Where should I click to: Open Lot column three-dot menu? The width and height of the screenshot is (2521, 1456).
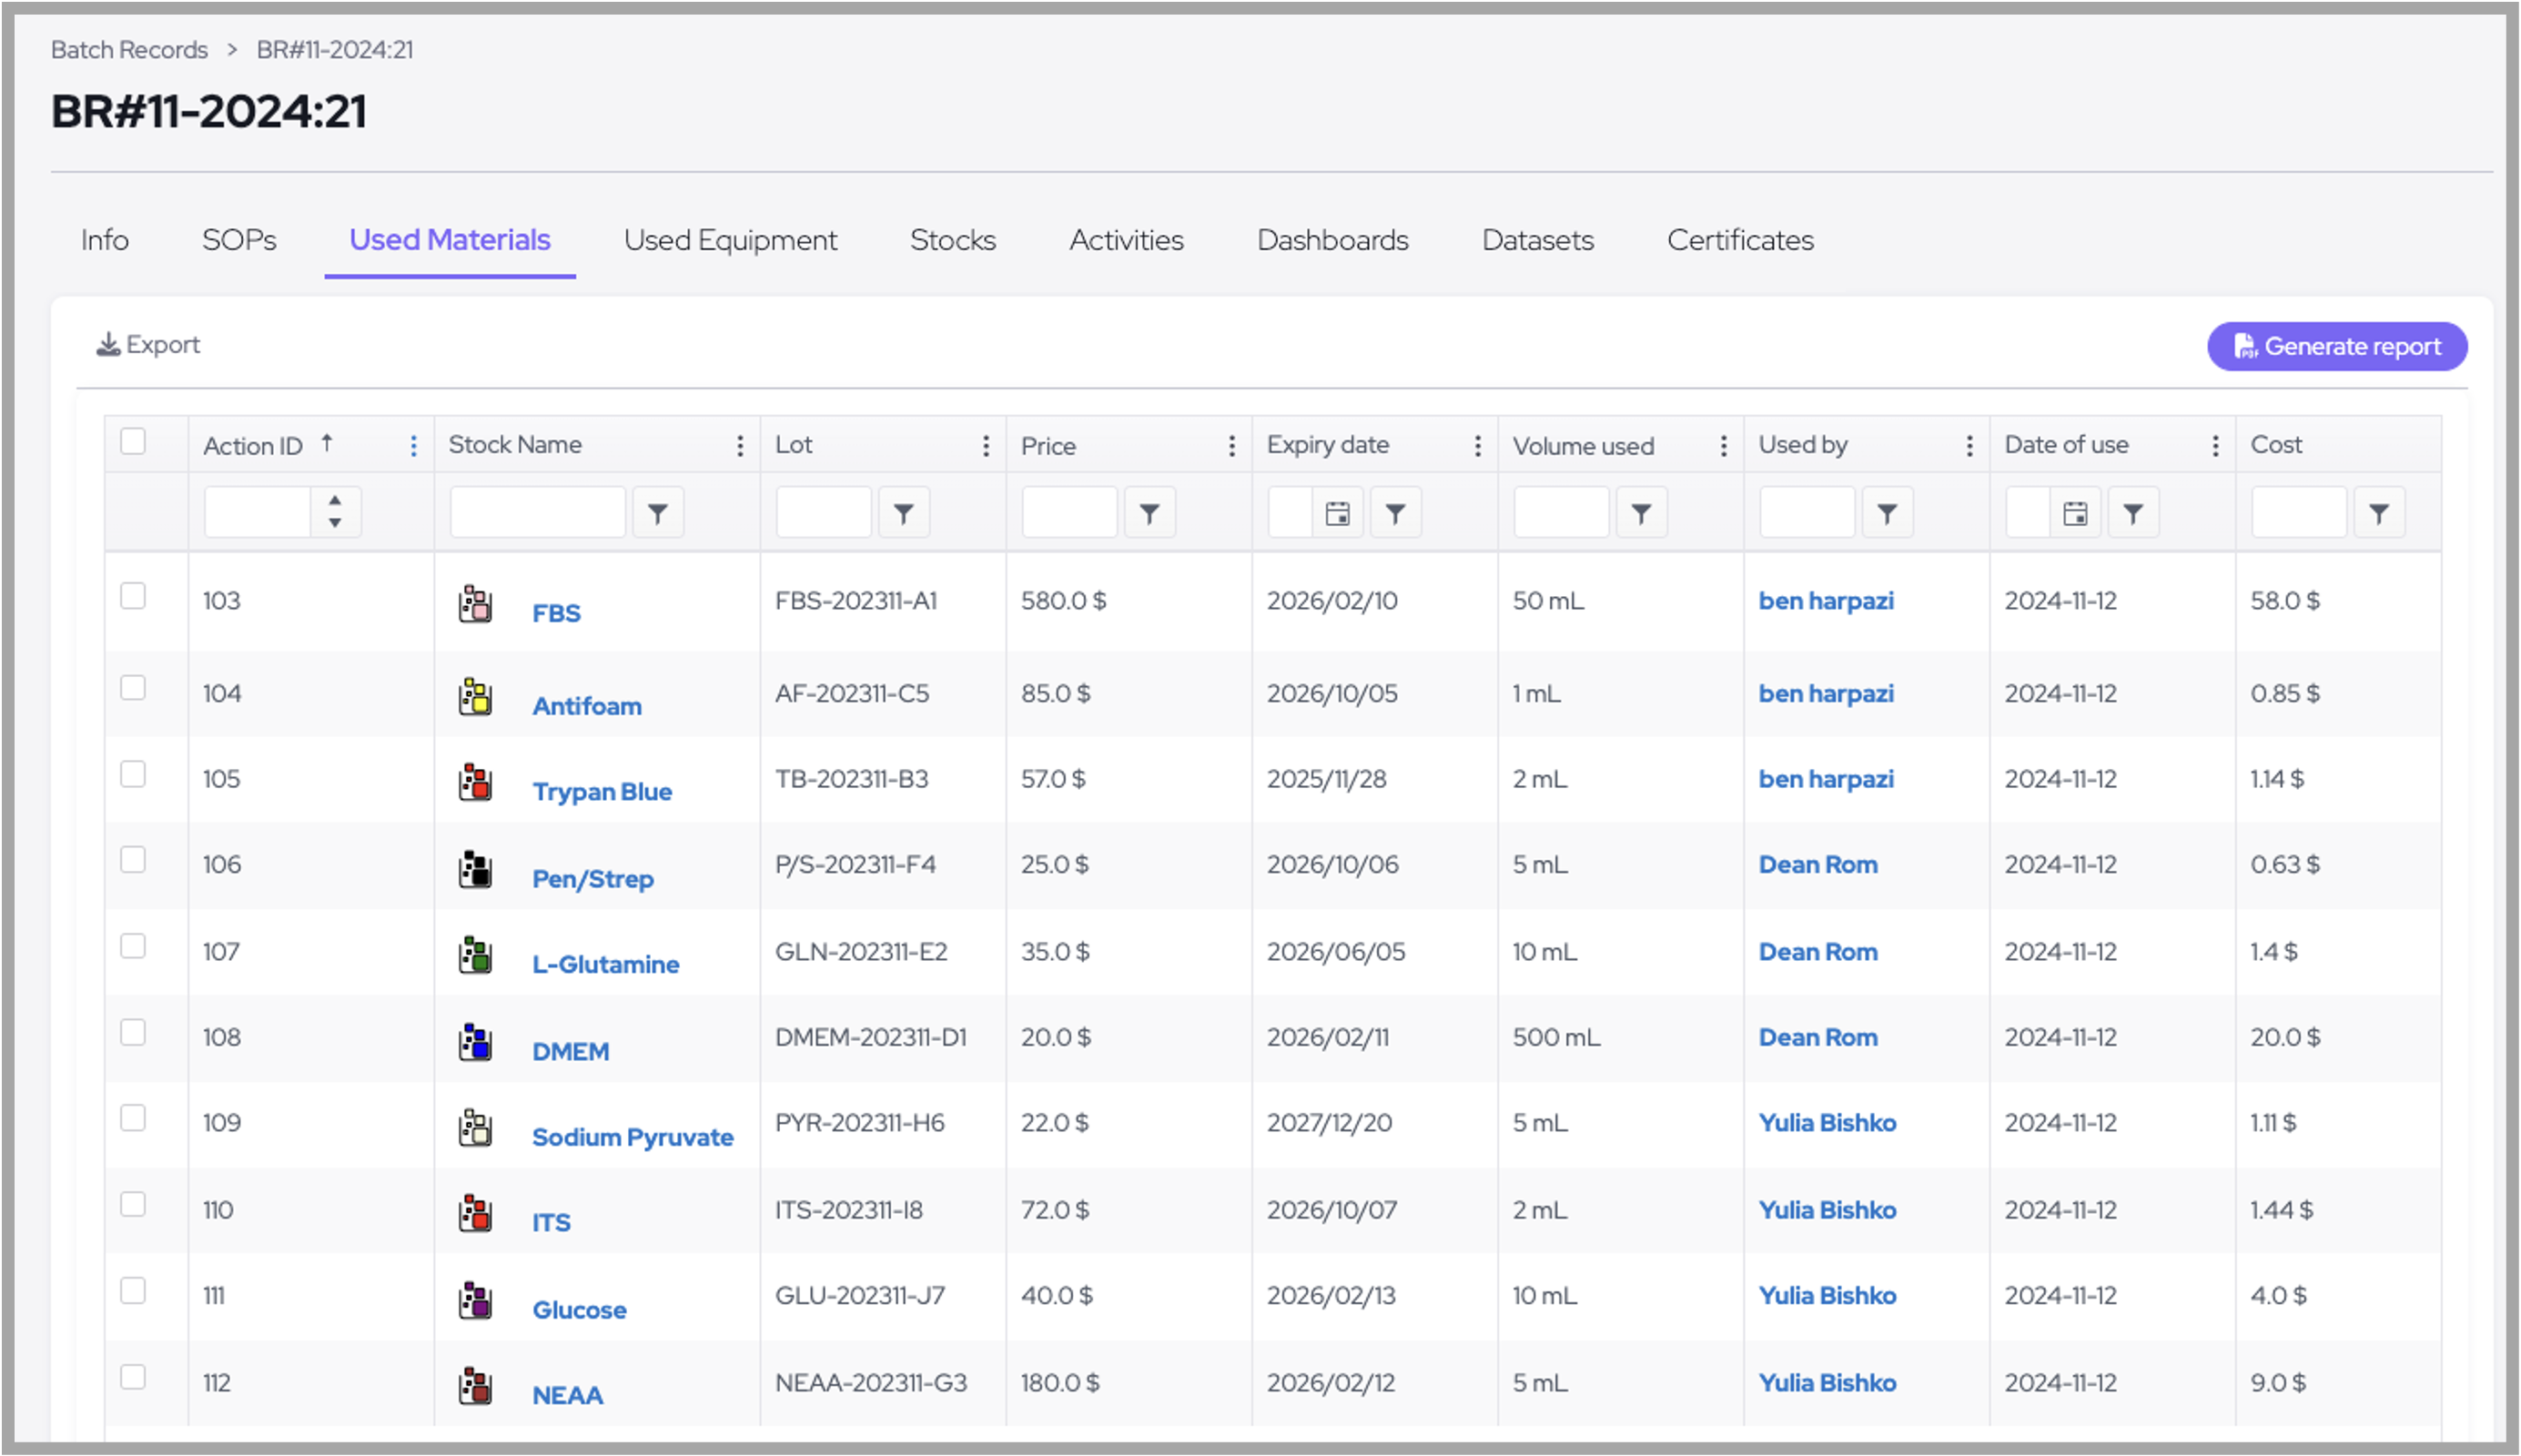[986, 446]
